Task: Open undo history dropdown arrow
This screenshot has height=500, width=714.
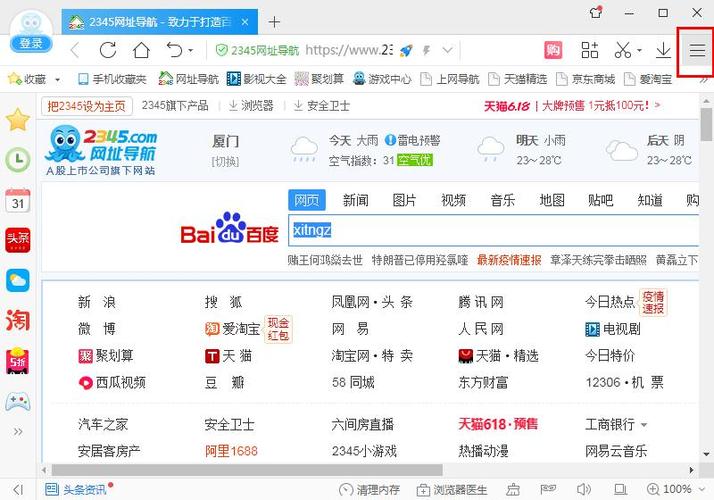Action: point(190,51)
